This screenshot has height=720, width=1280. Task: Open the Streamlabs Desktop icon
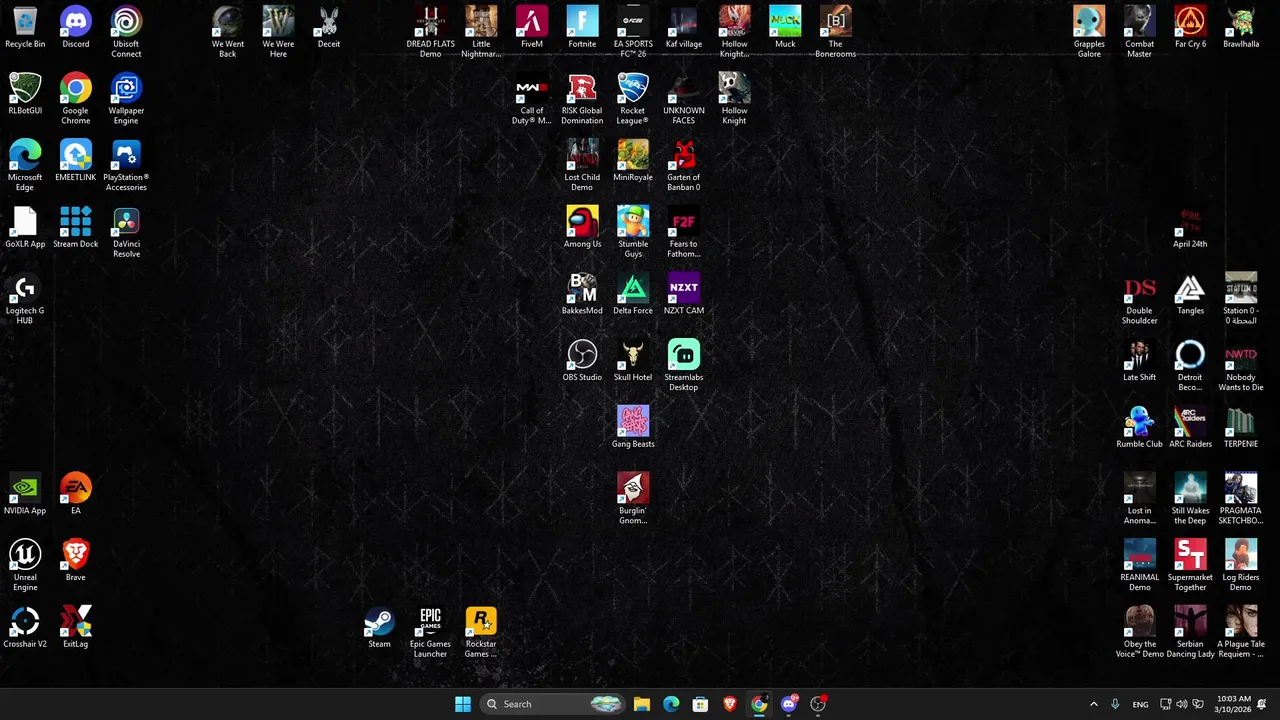[x=684, y=366]
